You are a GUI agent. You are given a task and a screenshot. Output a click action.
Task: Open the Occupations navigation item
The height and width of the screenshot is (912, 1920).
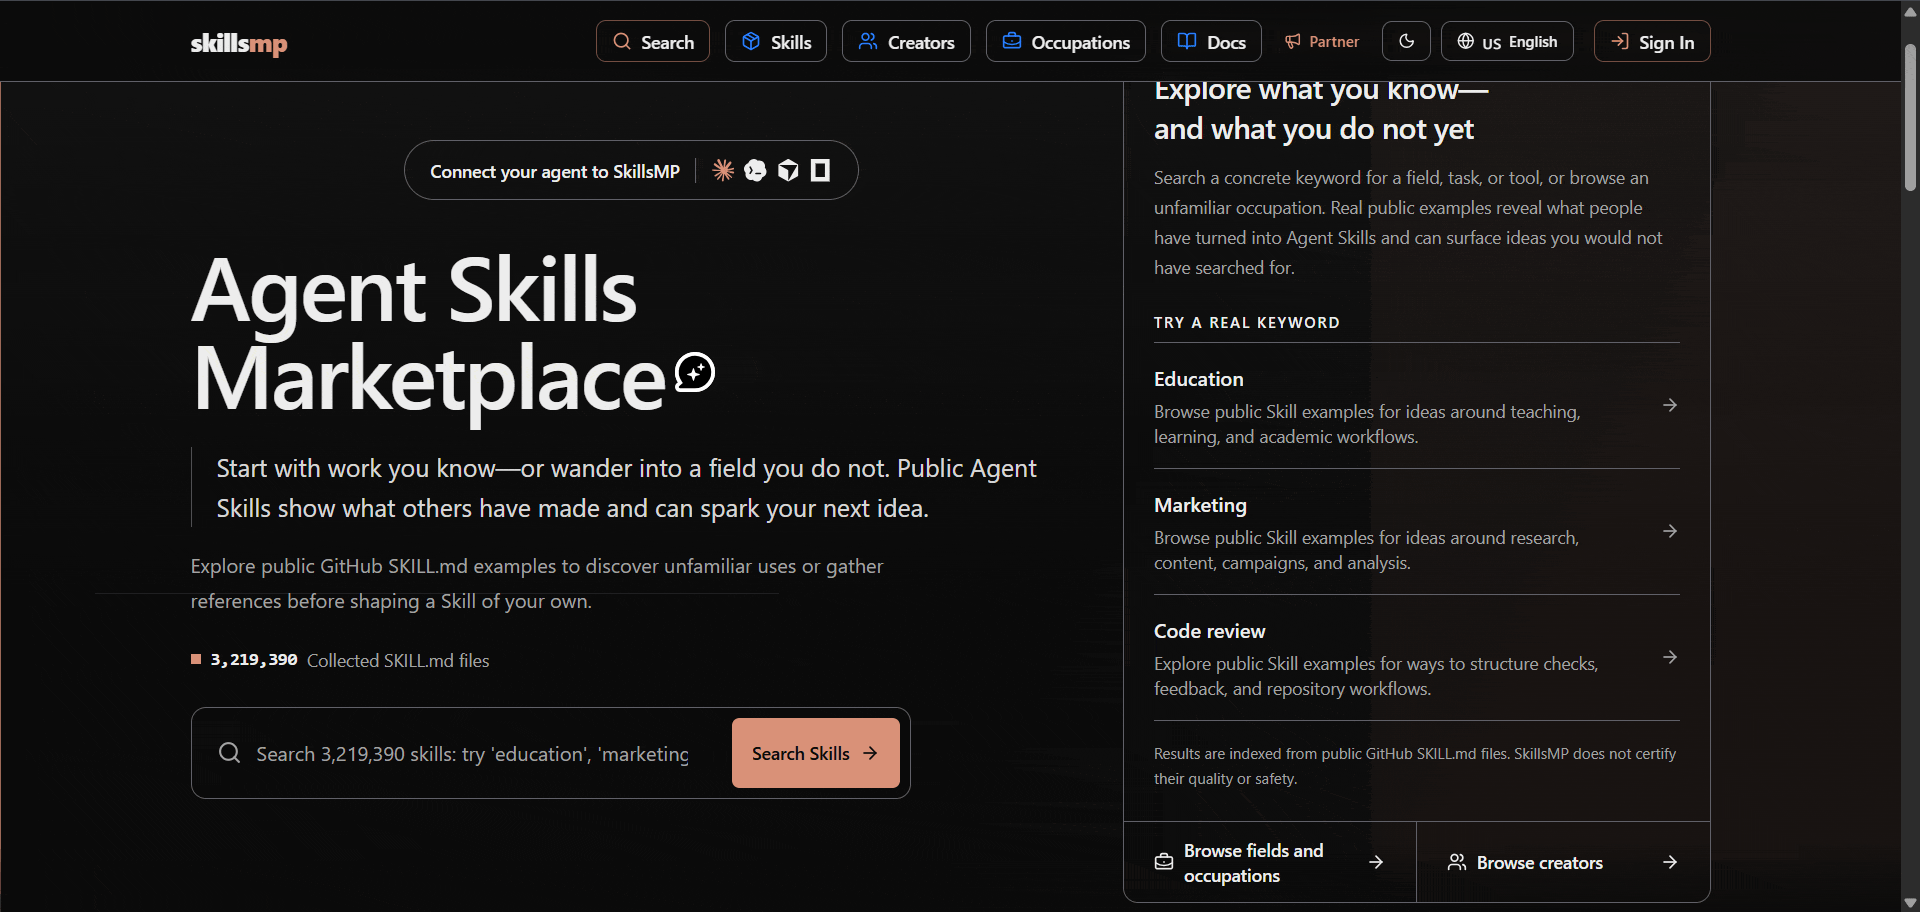(1066, 42)
